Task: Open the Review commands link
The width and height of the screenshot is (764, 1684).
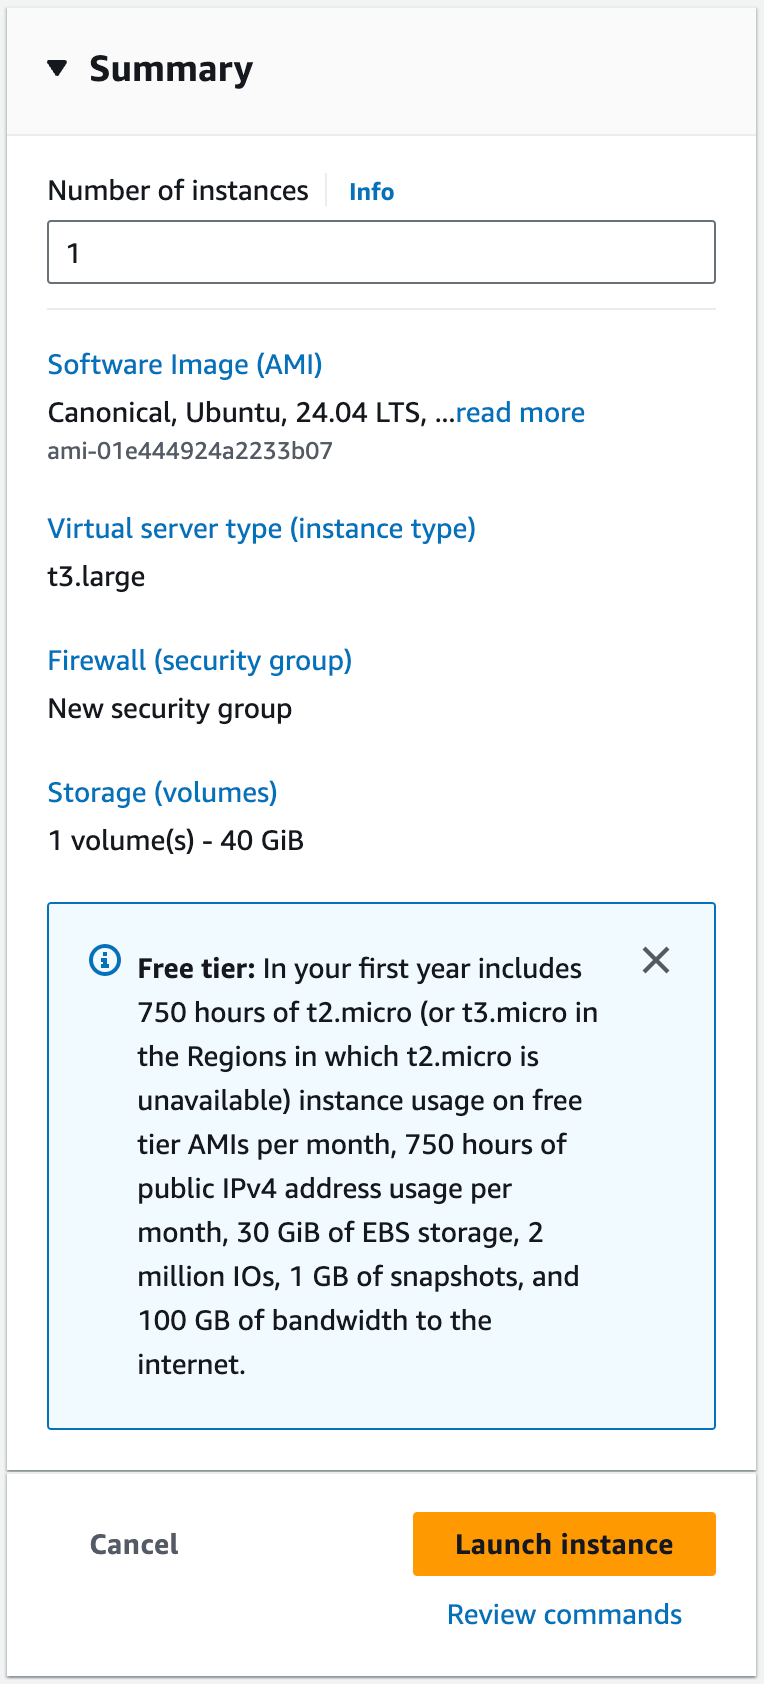Action: (x=564, y=1615)
